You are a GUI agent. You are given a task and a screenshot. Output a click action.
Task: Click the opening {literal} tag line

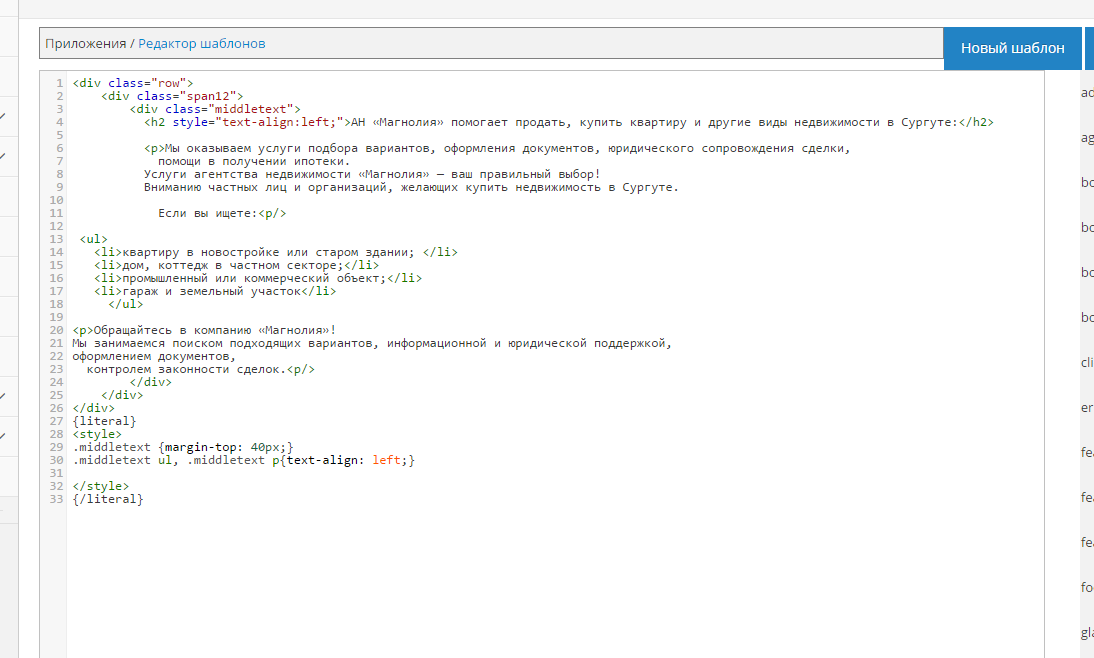[104, 421]
